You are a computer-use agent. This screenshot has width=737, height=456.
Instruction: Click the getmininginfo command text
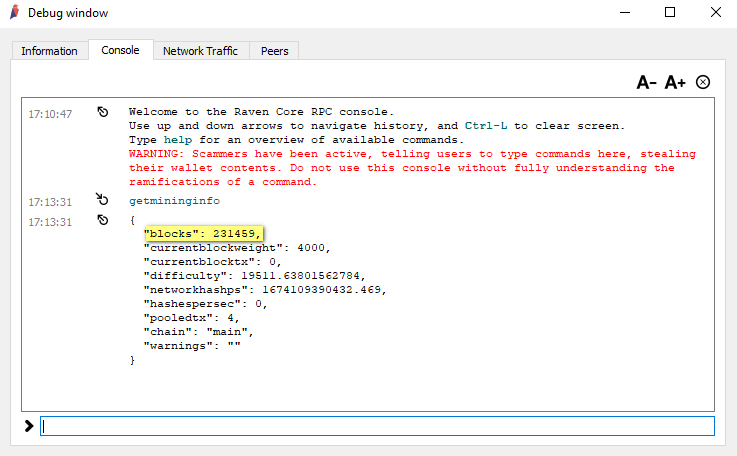pyautogui.click(x=174, y=201)
